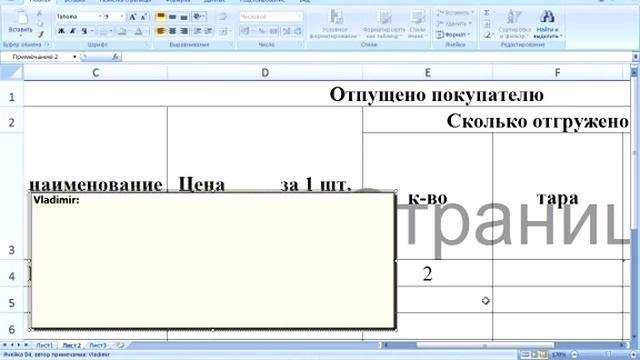
Task: Open Format as Table gallery
Action: (383, 24)
